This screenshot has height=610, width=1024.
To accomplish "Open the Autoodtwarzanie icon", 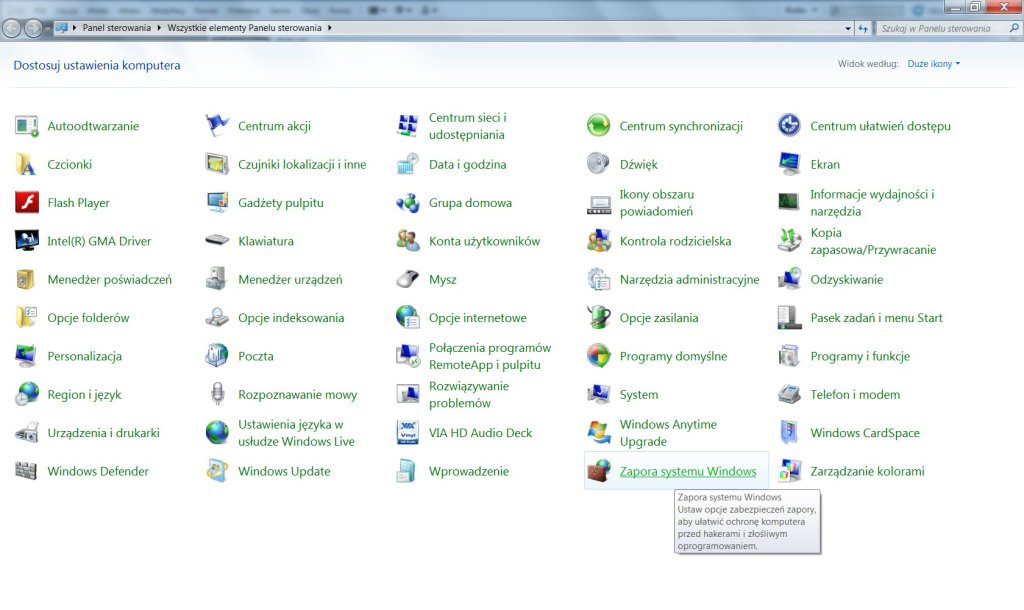I will click(x=27, y=126).
